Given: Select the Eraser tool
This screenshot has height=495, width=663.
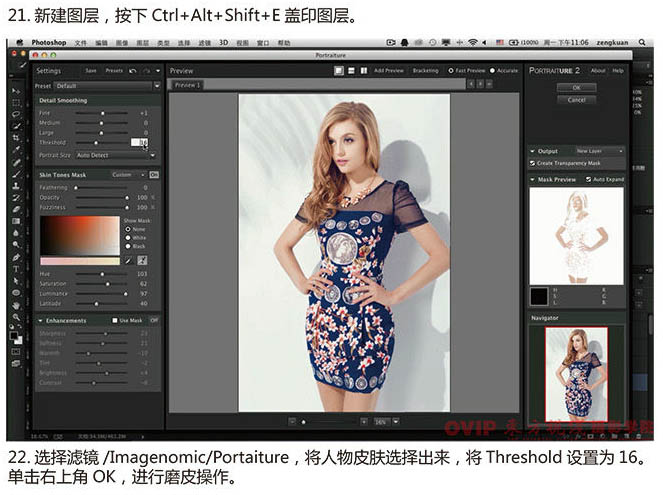Looking at the screenshot, I should tap(16, 209).
